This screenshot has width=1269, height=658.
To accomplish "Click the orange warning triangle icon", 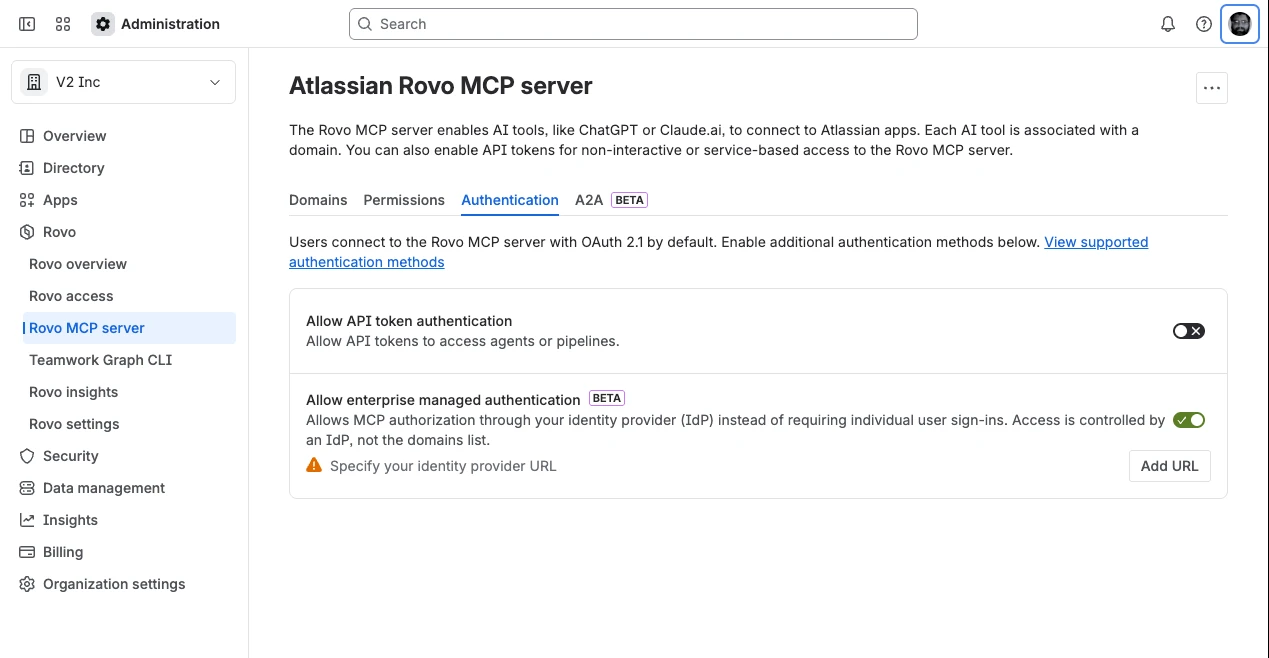I will [x=314, y=465].
